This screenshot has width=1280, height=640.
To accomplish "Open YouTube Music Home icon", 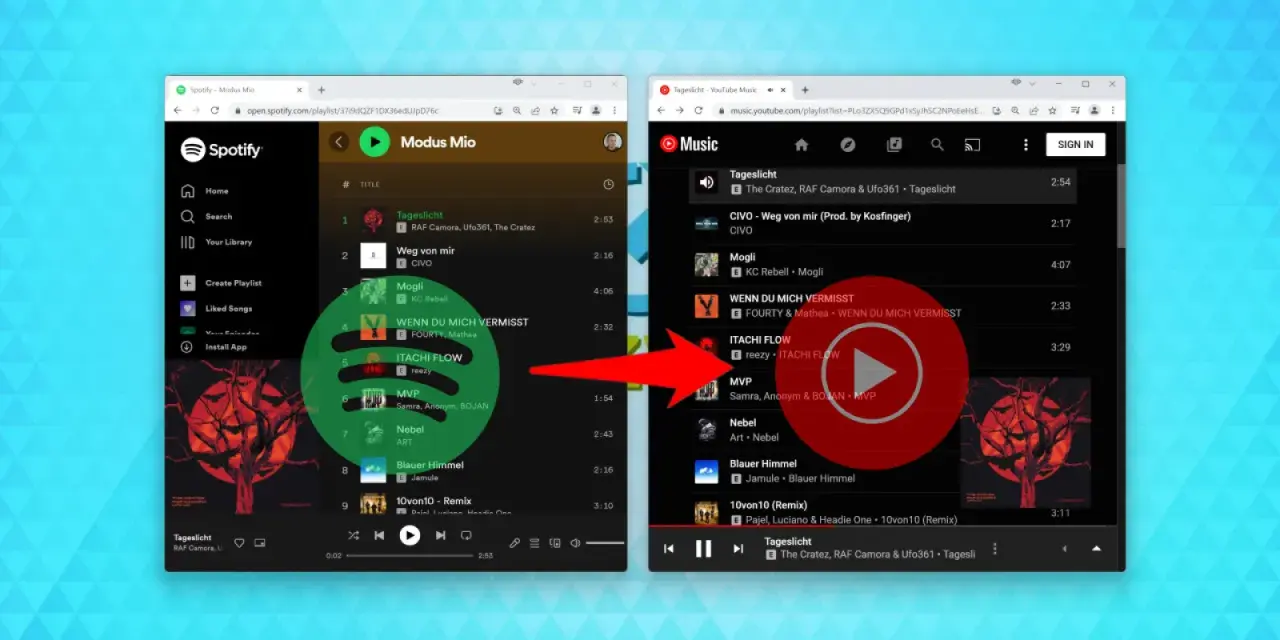I will pos(801,144).
